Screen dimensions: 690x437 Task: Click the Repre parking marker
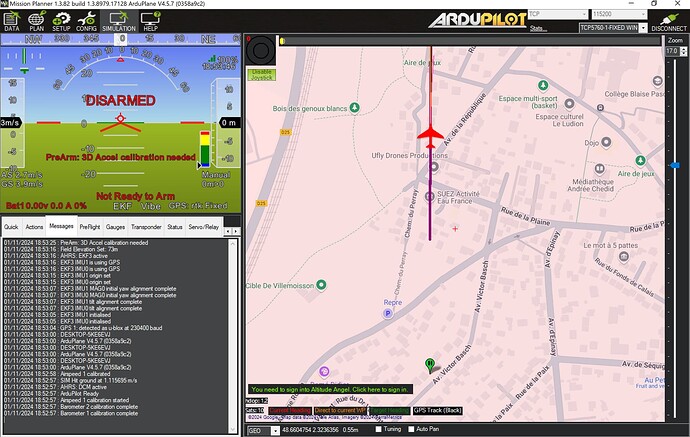pyautogui.click(x=388, y=313)
